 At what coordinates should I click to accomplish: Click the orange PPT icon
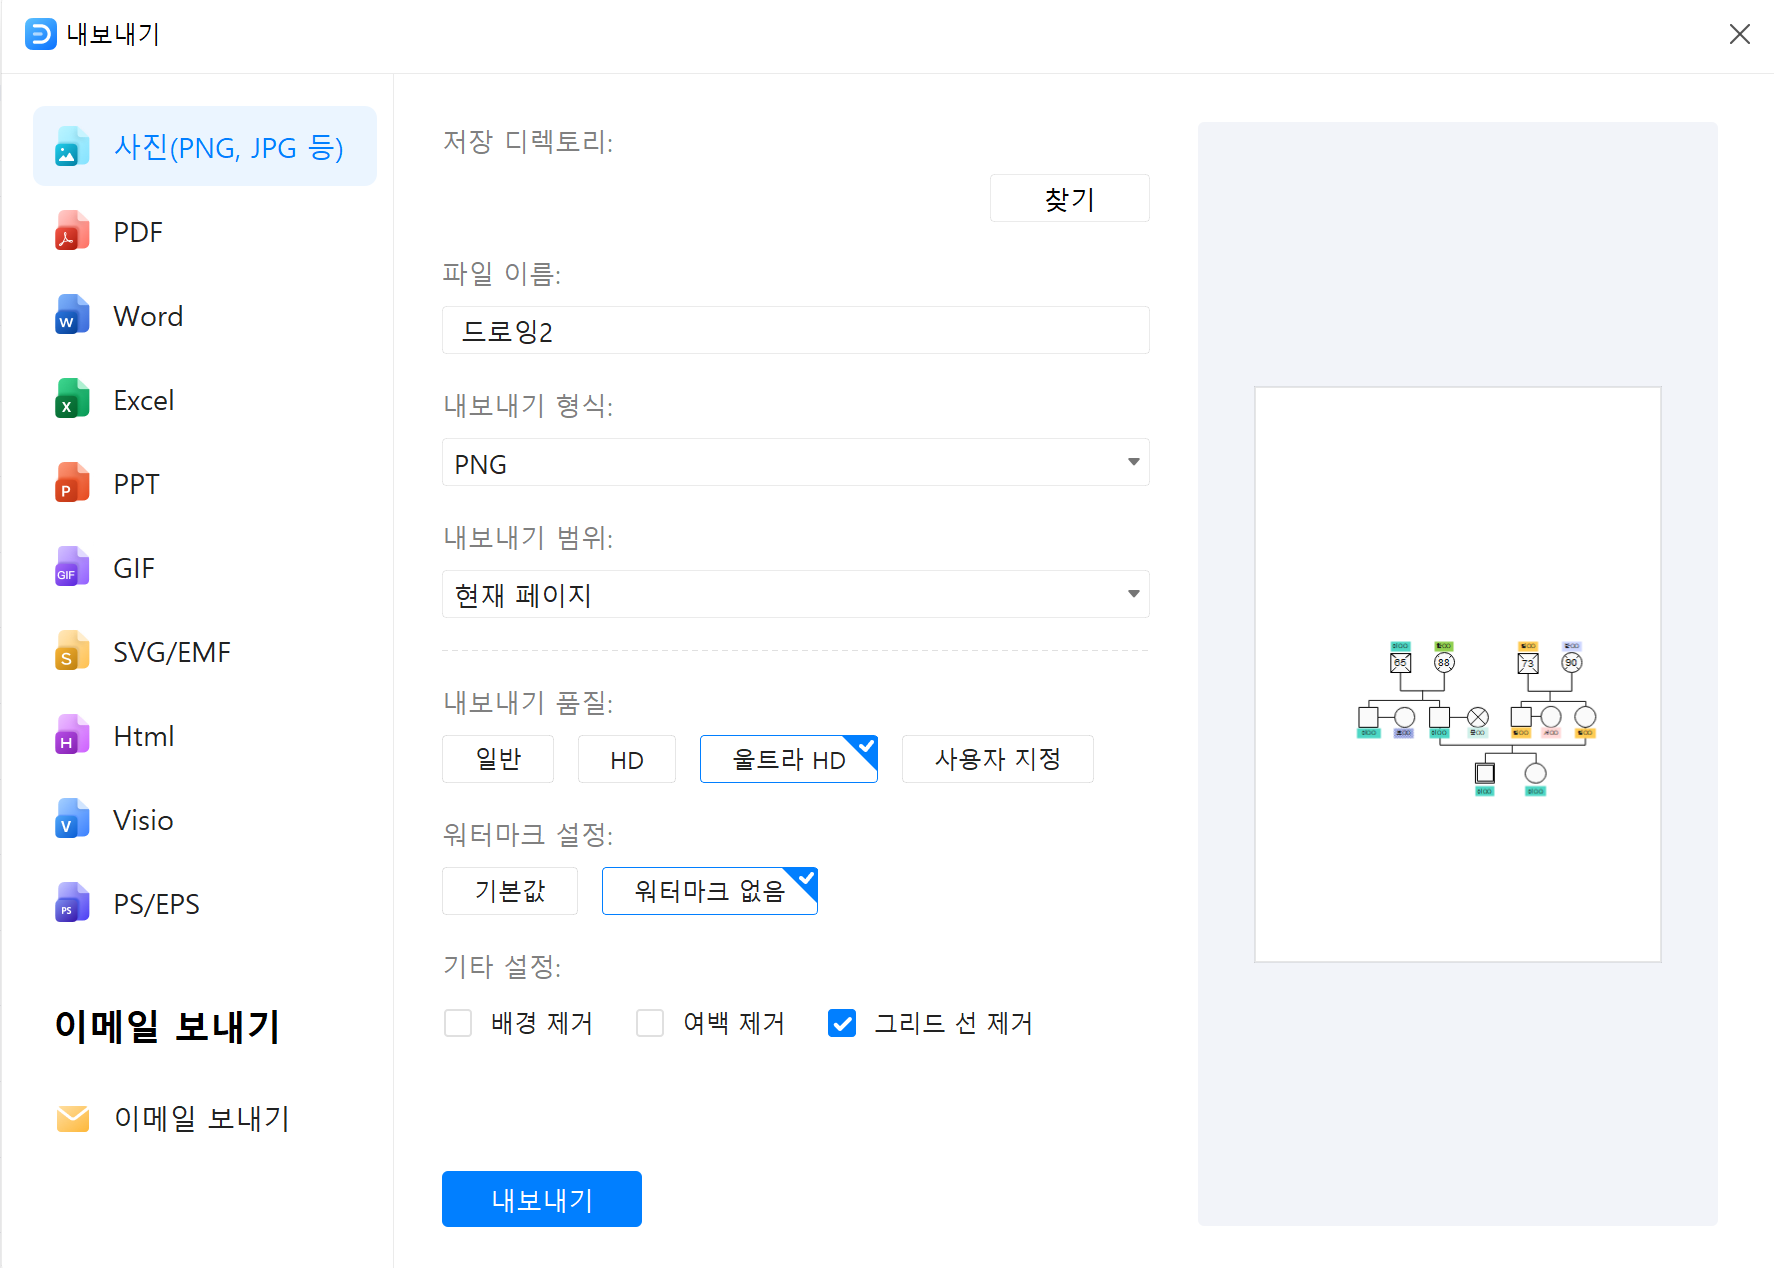72,483
